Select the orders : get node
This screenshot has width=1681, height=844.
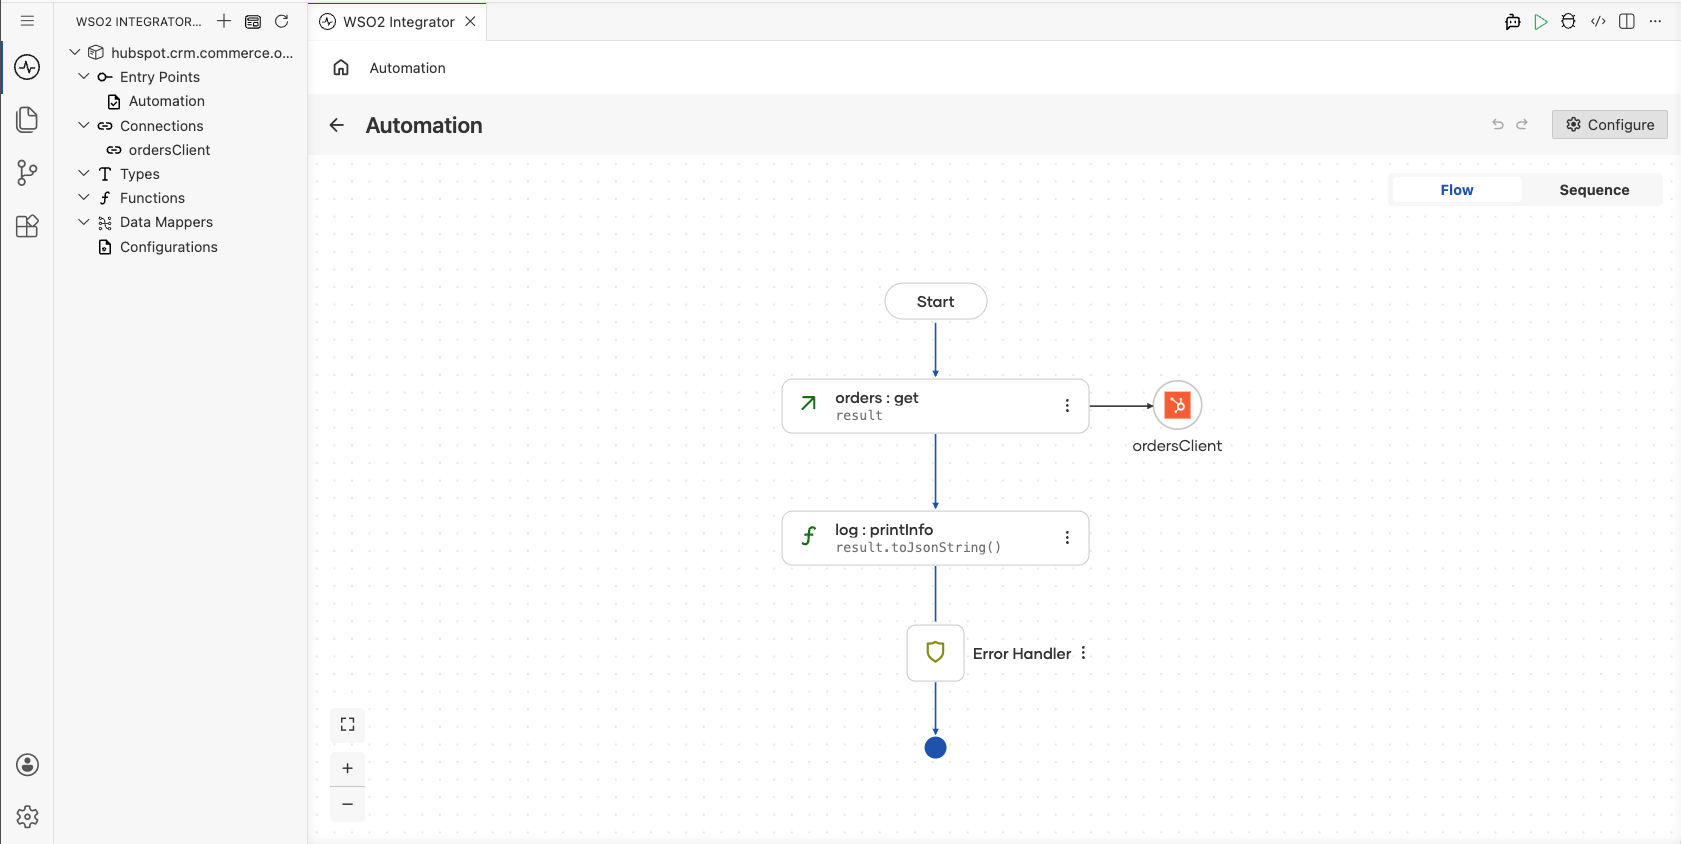coord(935,406)
